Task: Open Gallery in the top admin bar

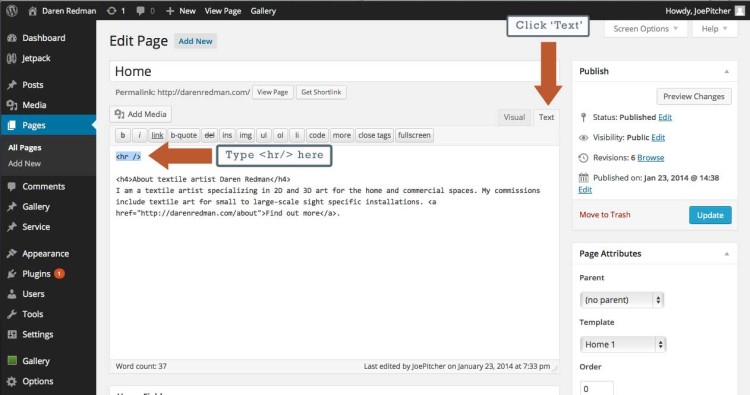Action: 263,11
